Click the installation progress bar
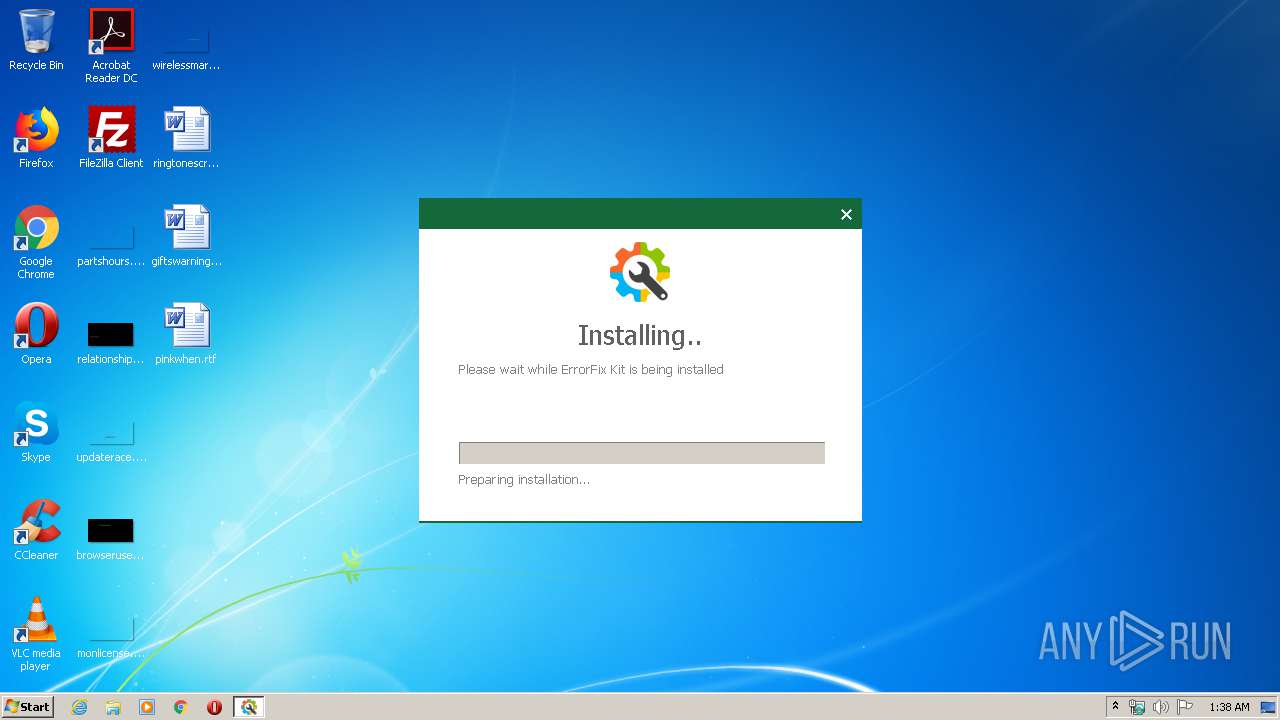This screenshot has width=1280, height=720. (x=641, y=453)
